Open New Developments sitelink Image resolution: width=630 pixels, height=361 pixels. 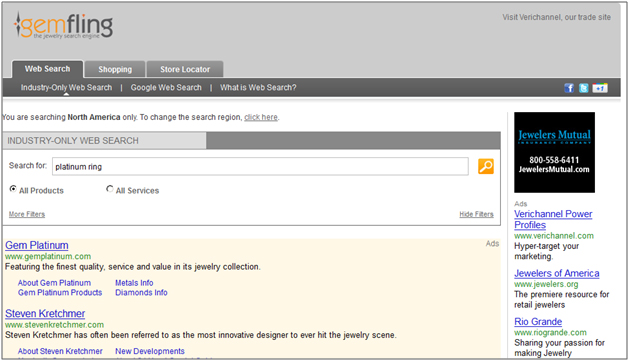(x=150, y=351)
